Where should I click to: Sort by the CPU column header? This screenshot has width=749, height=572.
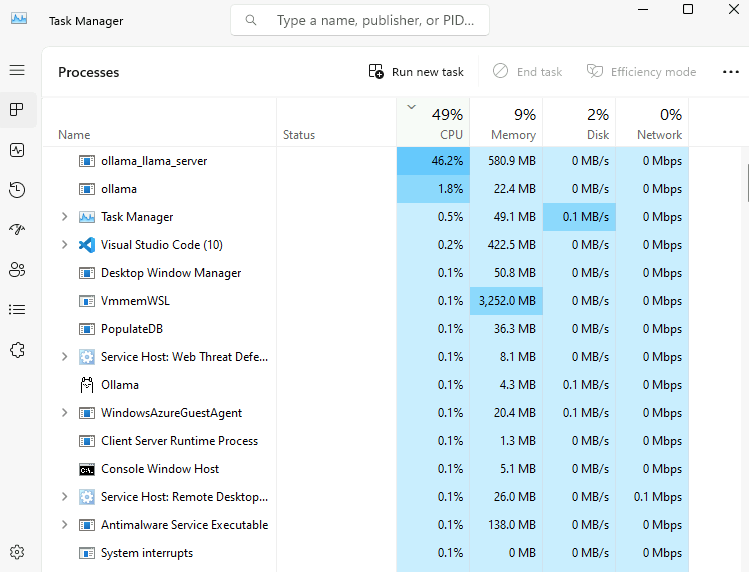pos(433,122)
